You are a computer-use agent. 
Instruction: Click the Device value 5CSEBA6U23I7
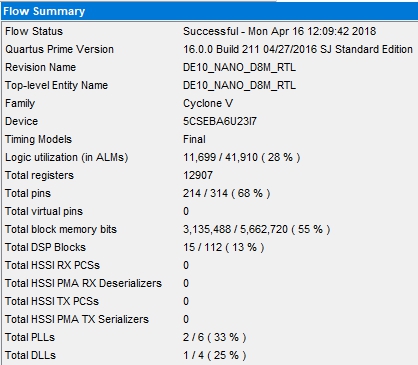point(220,121)
